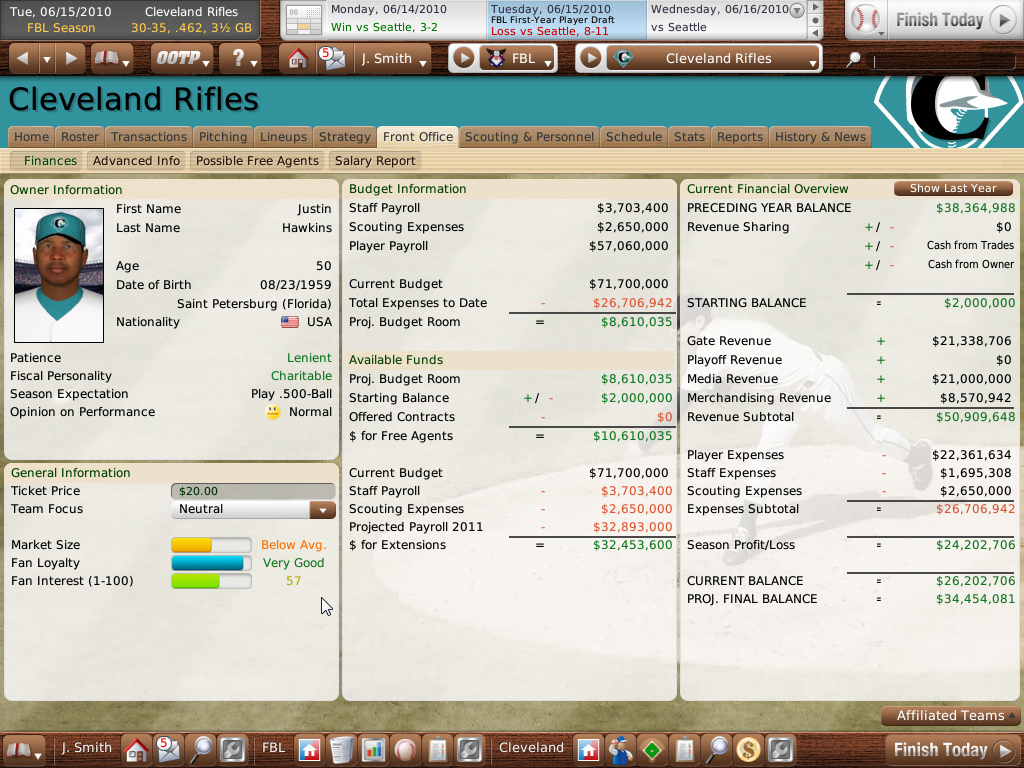Open the FBL league dropdown menu

click(x=518, y=59)
